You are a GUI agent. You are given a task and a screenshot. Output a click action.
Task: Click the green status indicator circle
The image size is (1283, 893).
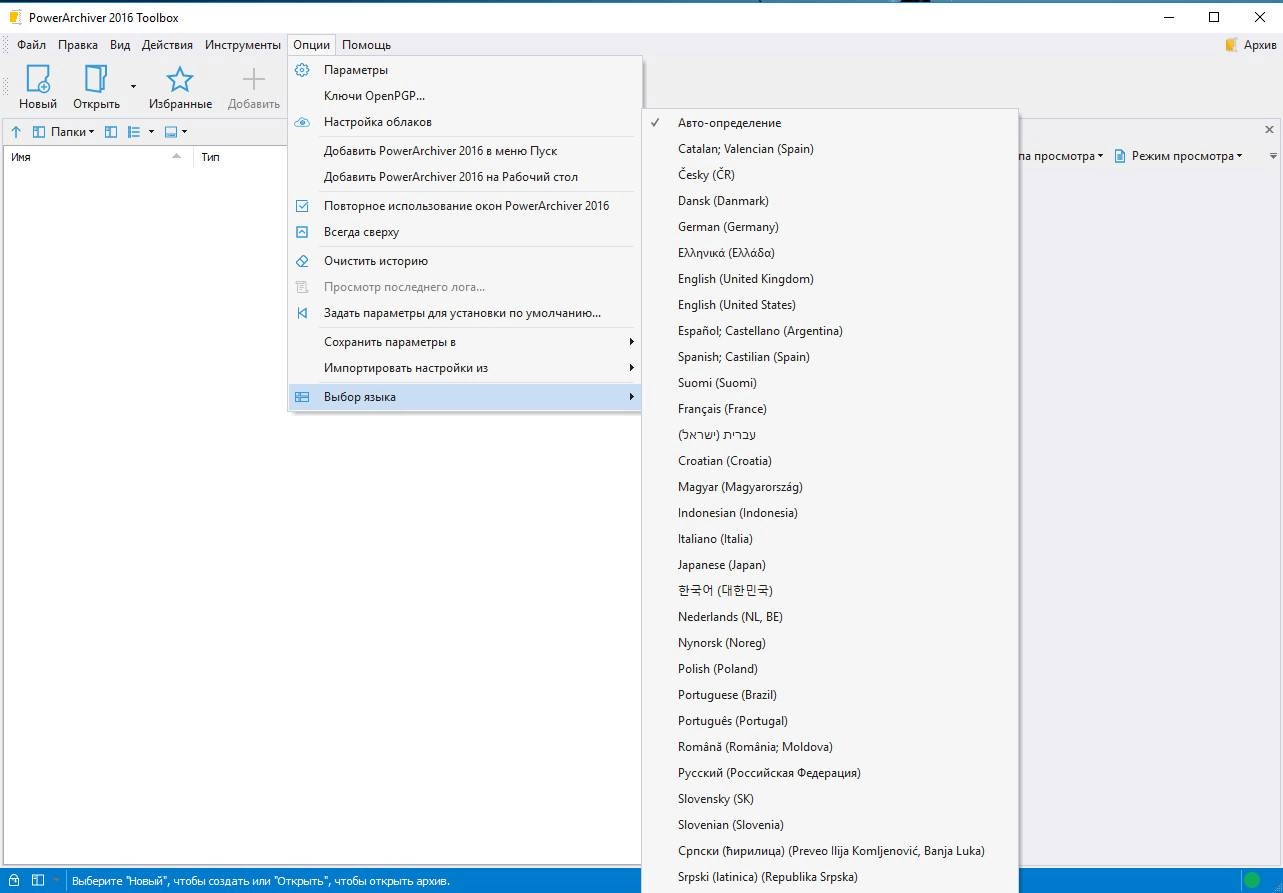(x=1251, y=881)
